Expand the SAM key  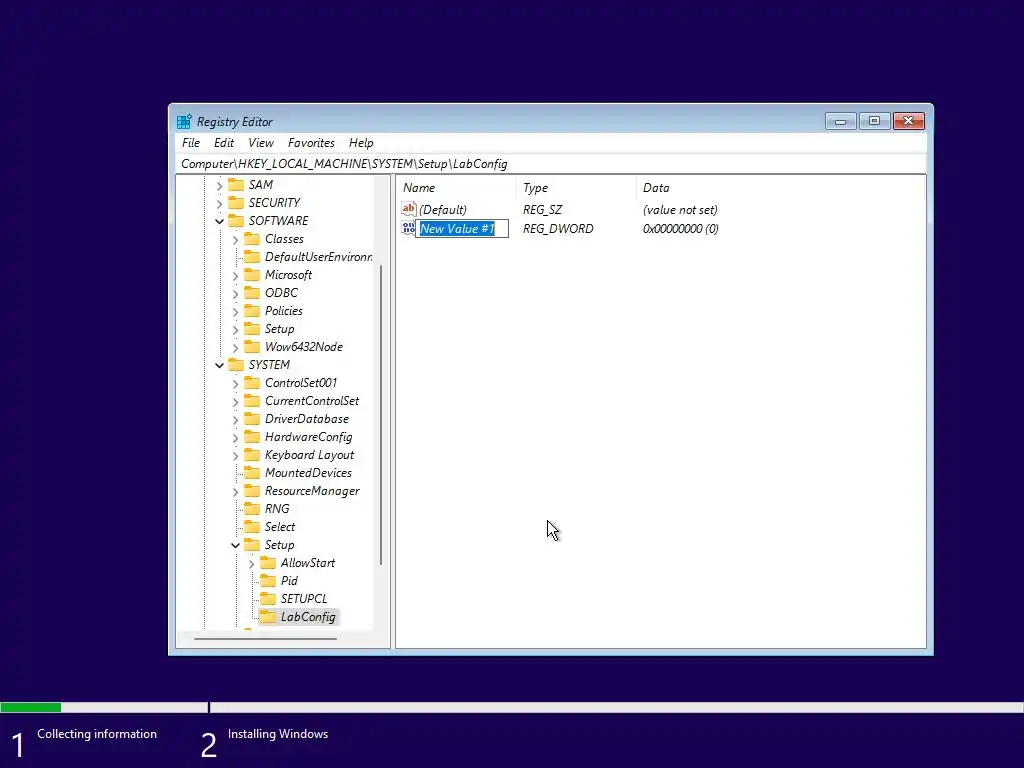tap(219, 185)
